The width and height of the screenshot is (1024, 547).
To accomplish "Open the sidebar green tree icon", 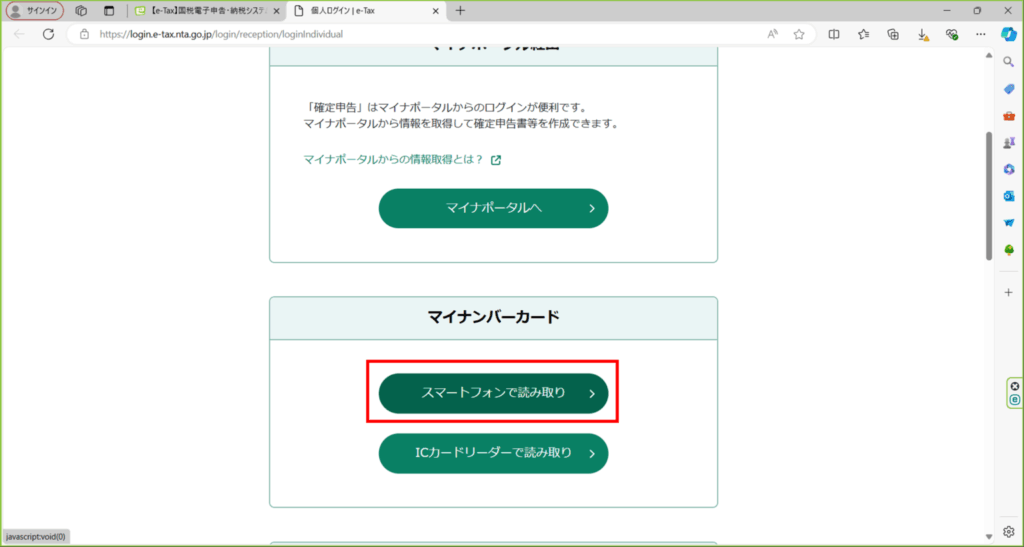I will 1009,250.
